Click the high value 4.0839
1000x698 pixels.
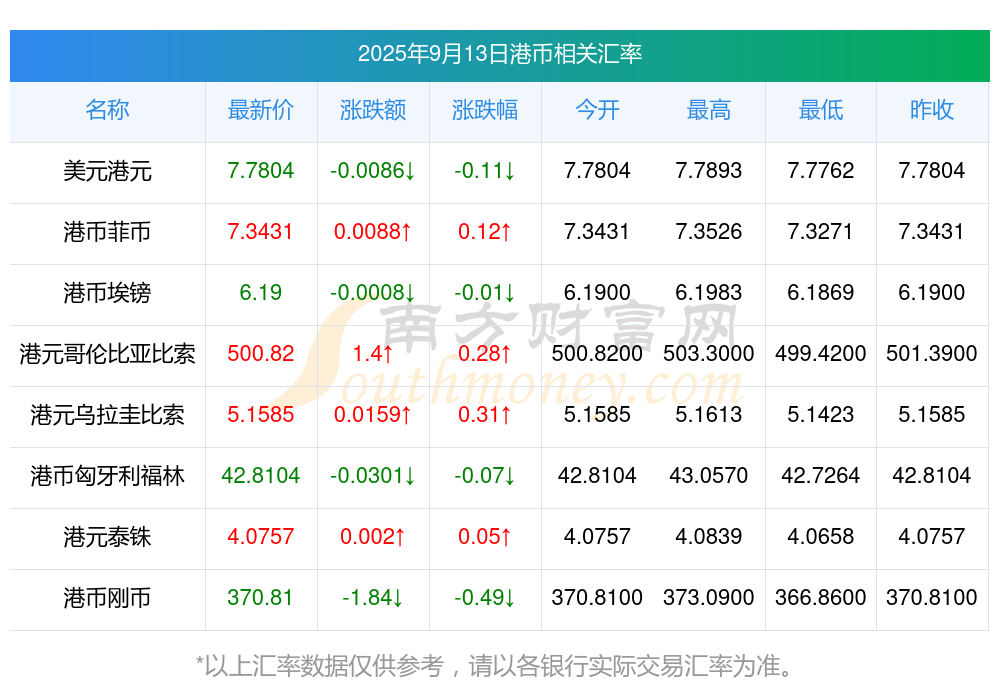pyautogui.click(x=709, y=536)
